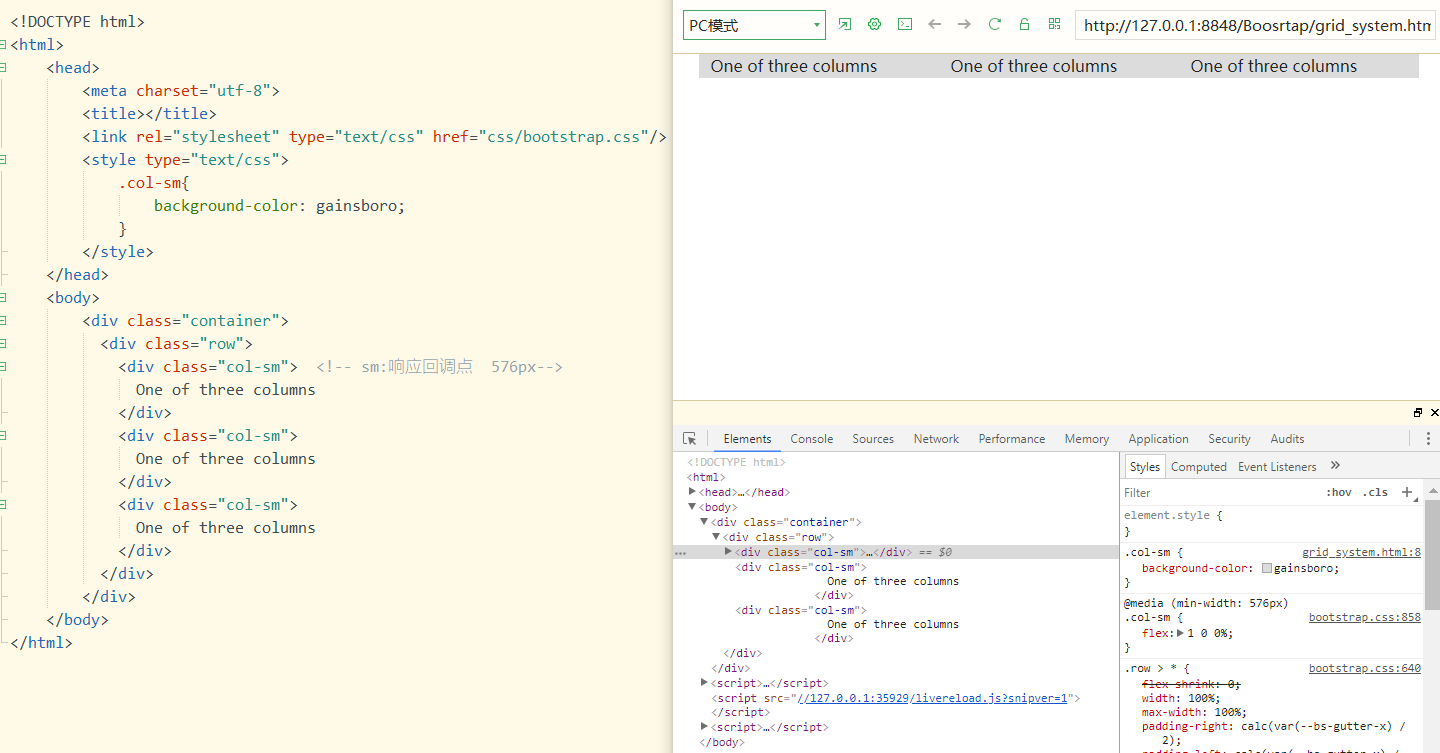1440x753 pixels.
Task: Go forward with the right arrow icon
Action: [x=964, y=25]
